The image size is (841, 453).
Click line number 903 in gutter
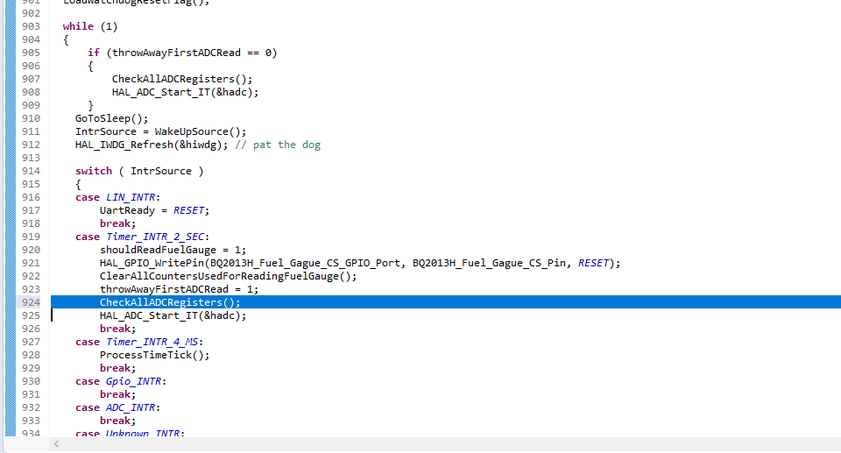pos(29,26)
